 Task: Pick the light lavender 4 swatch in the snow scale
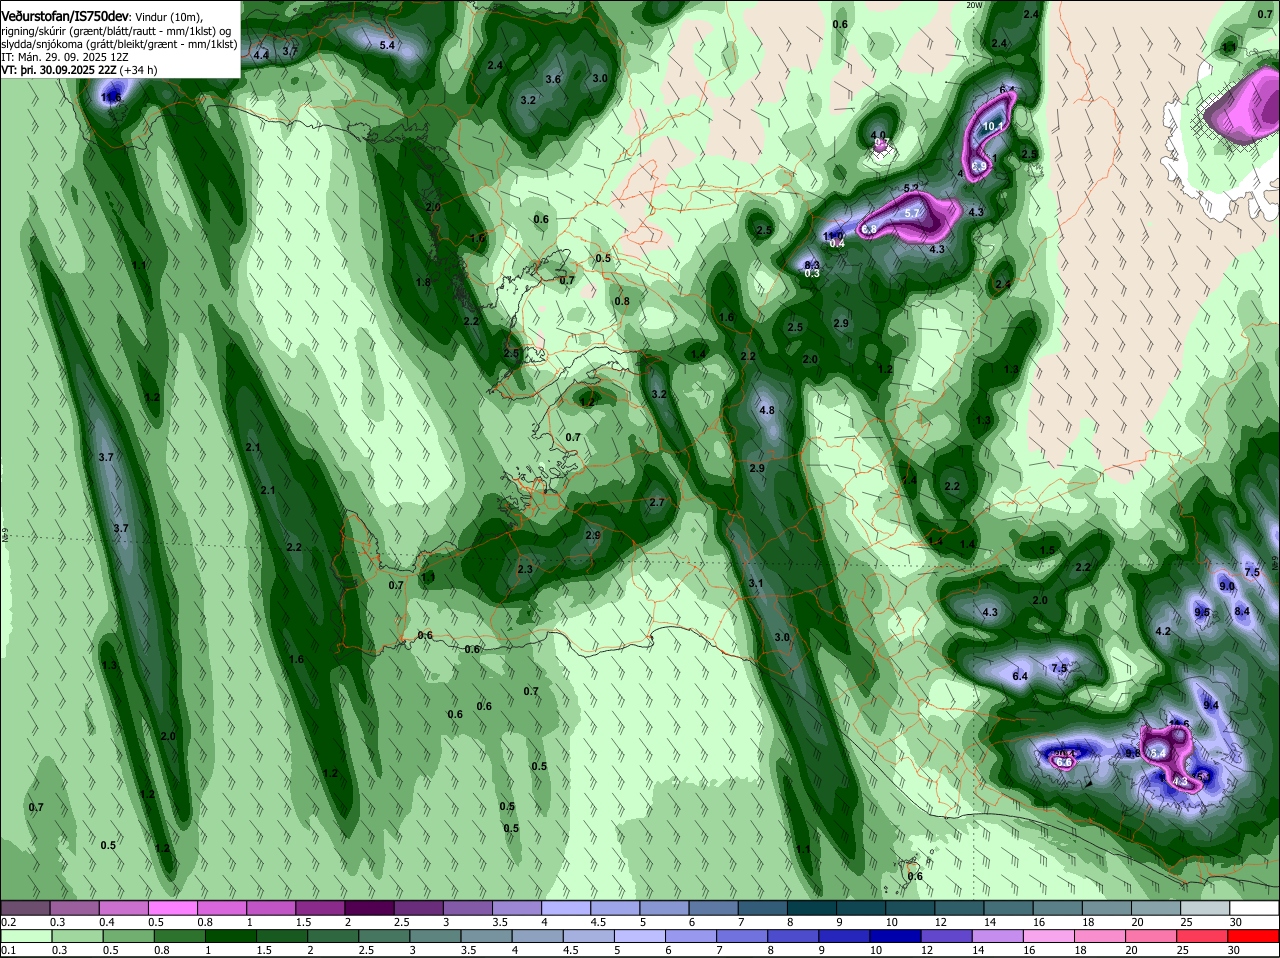point(566,908)
